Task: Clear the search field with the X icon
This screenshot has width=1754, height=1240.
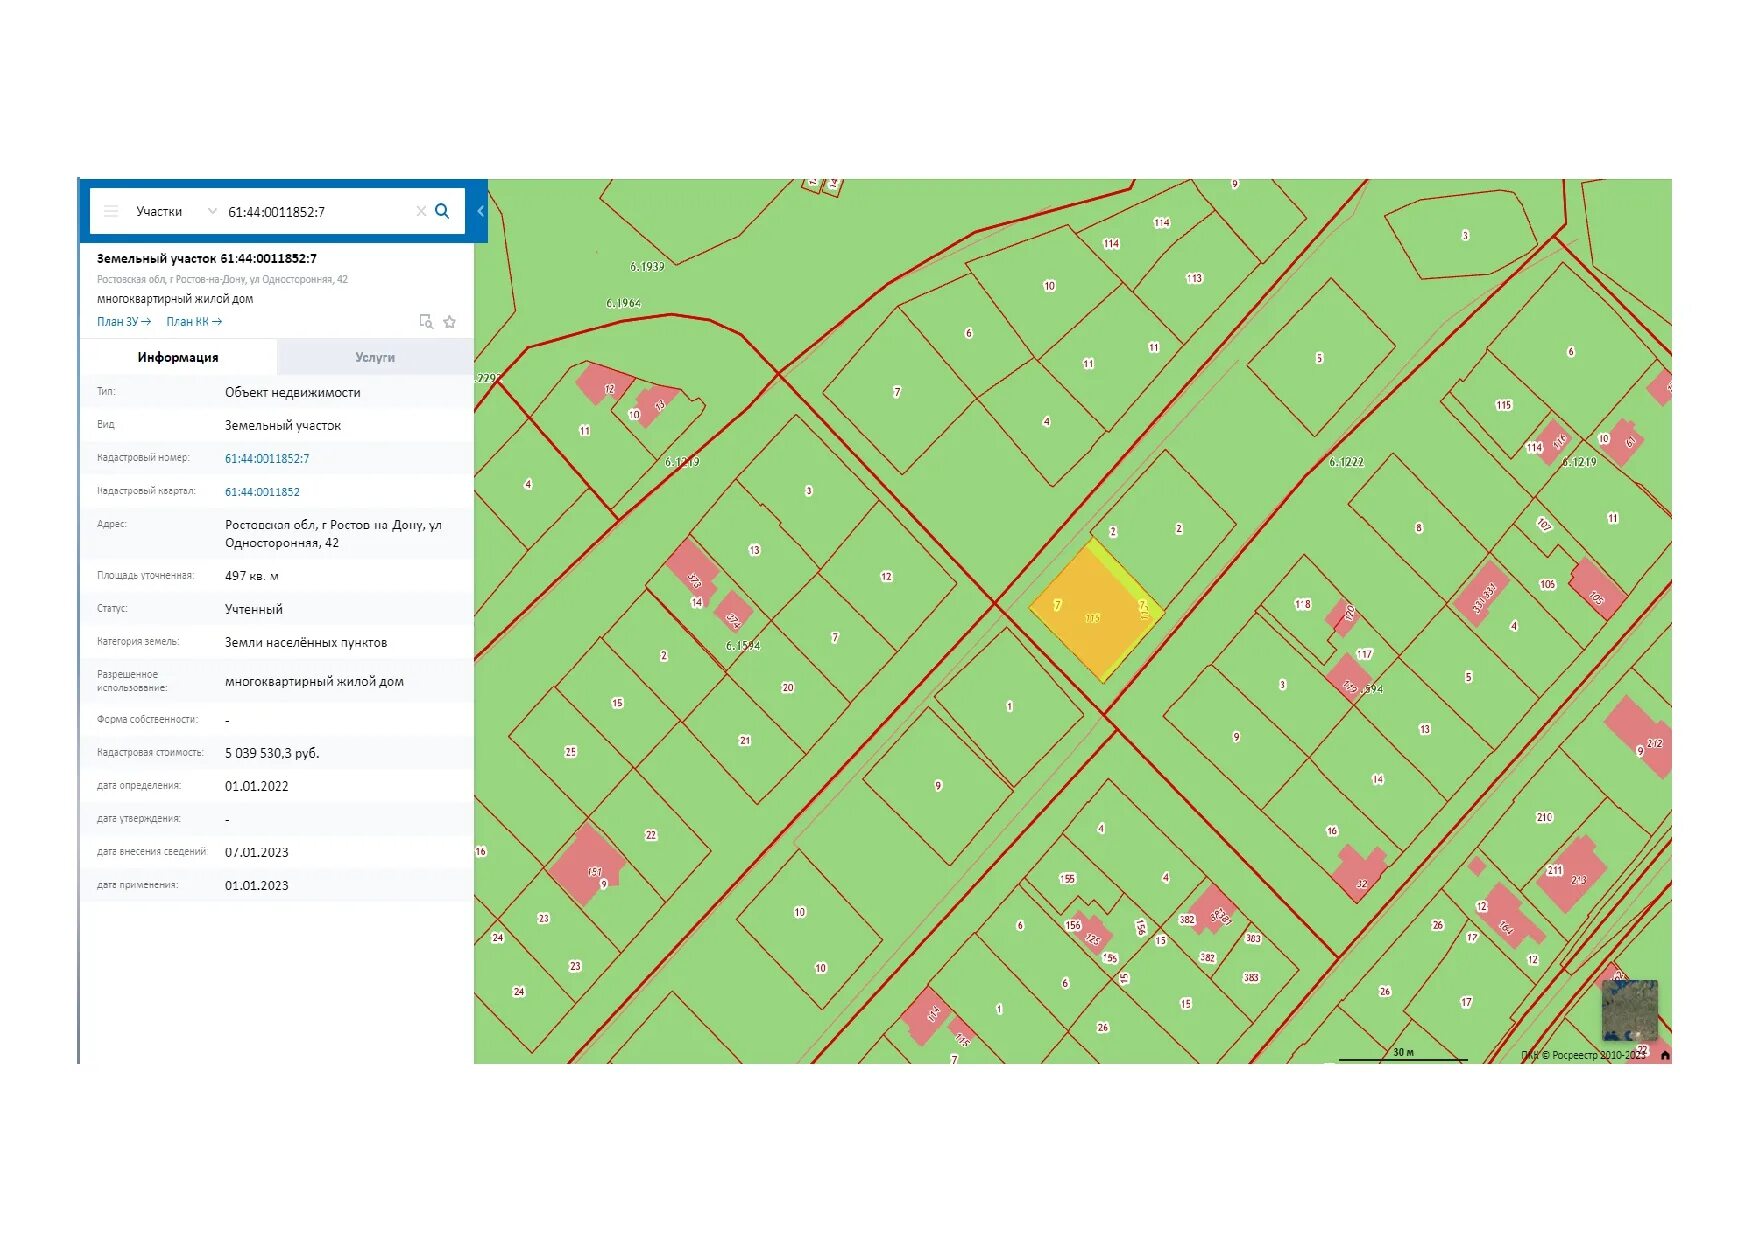Action: coord(421,212)
